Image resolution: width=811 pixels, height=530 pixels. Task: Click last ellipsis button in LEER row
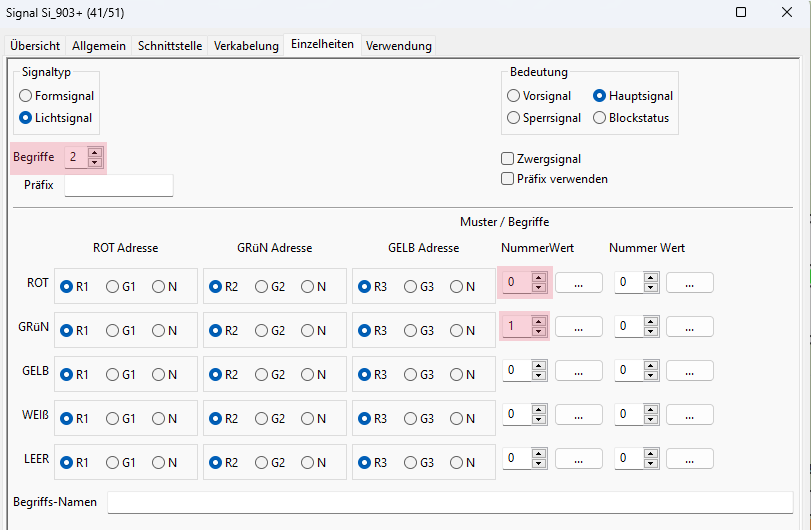coord(689,459)
